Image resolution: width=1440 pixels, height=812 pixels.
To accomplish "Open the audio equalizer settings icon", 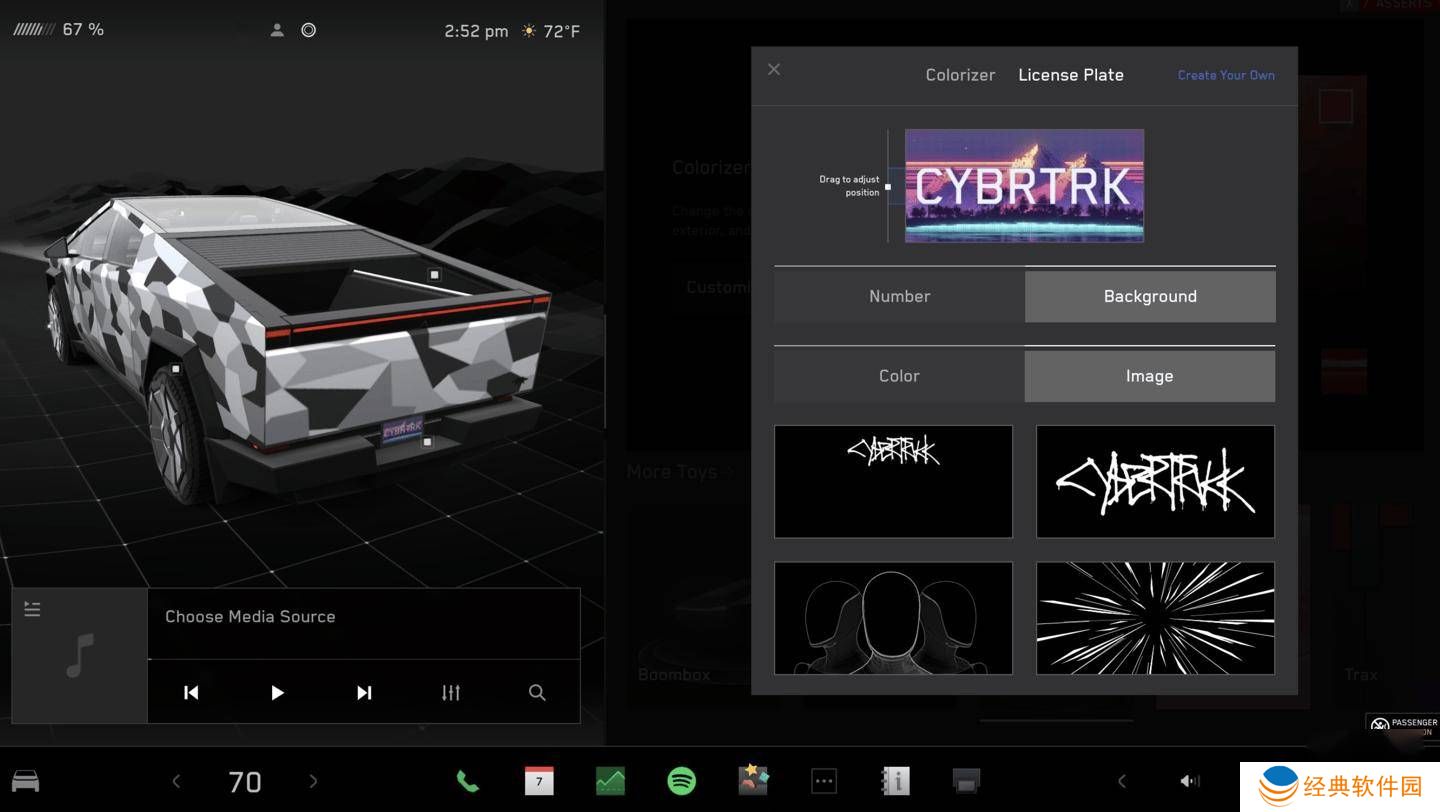I will click(x=451, y=692).
